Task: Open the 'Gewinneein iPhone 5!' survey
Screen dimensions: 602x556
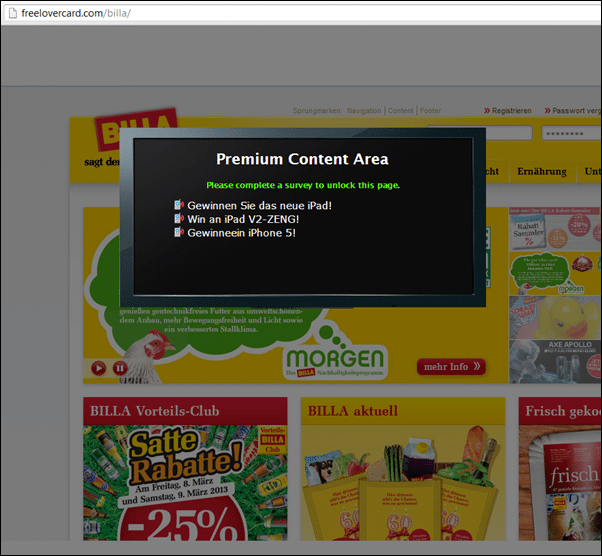Action: tap(241, 233)
